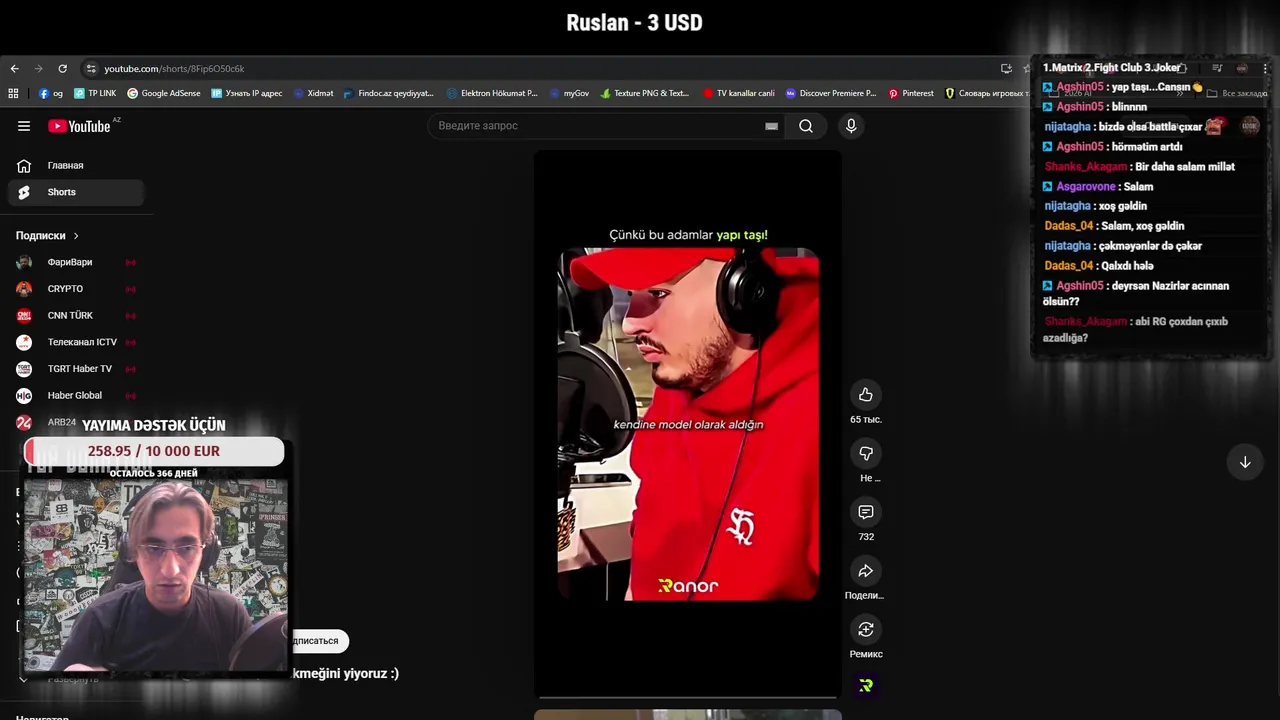Click the live indicator next to CRYPTO
Screen dimensions: 1280x720
(130, 289)
